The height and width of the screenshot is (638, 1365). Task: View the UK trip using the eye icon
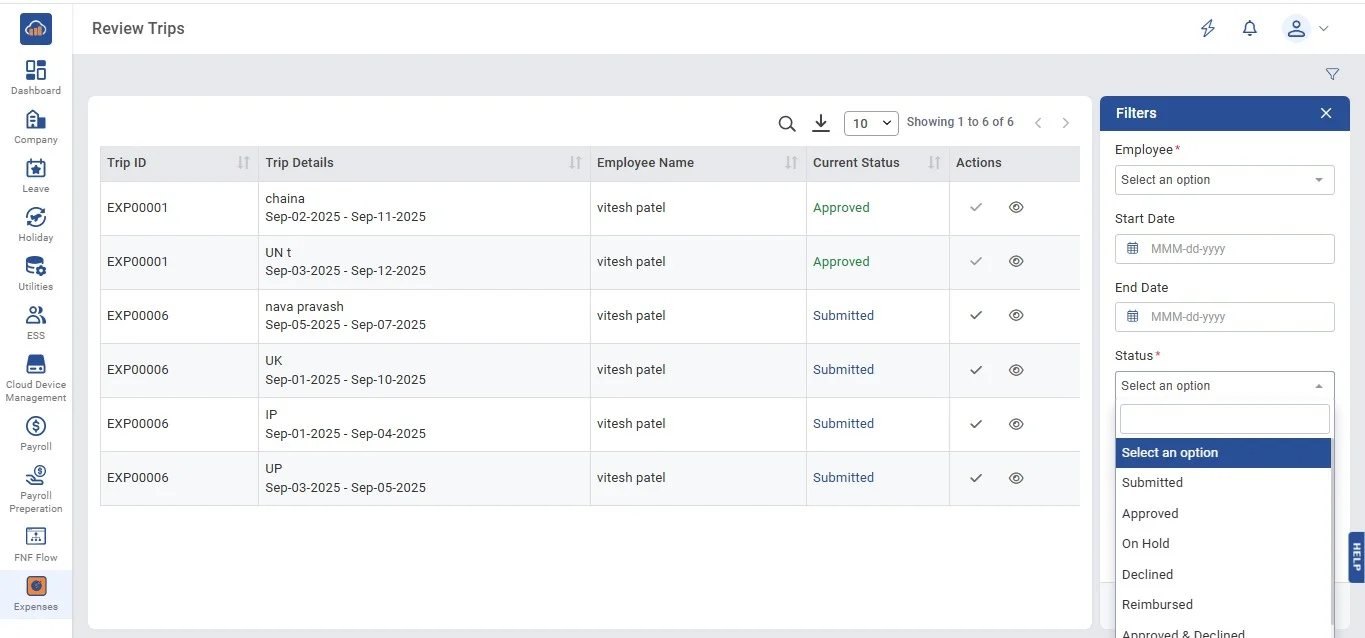(1016, 369)
